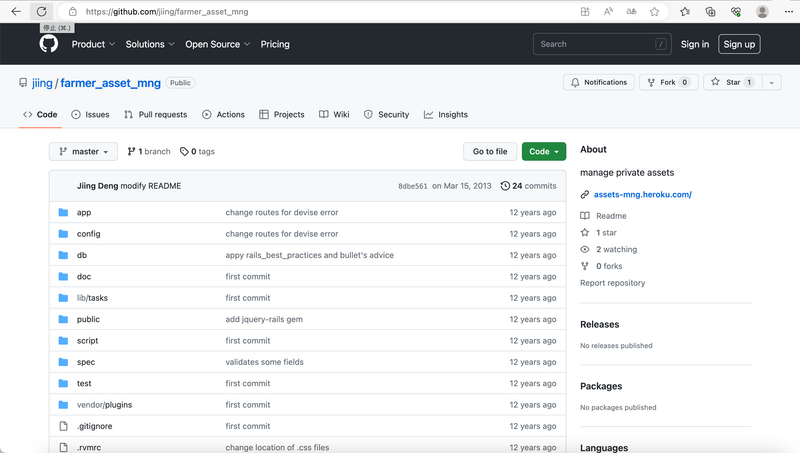Click the Sign up button
800x453 pixels.
[739, 44]
